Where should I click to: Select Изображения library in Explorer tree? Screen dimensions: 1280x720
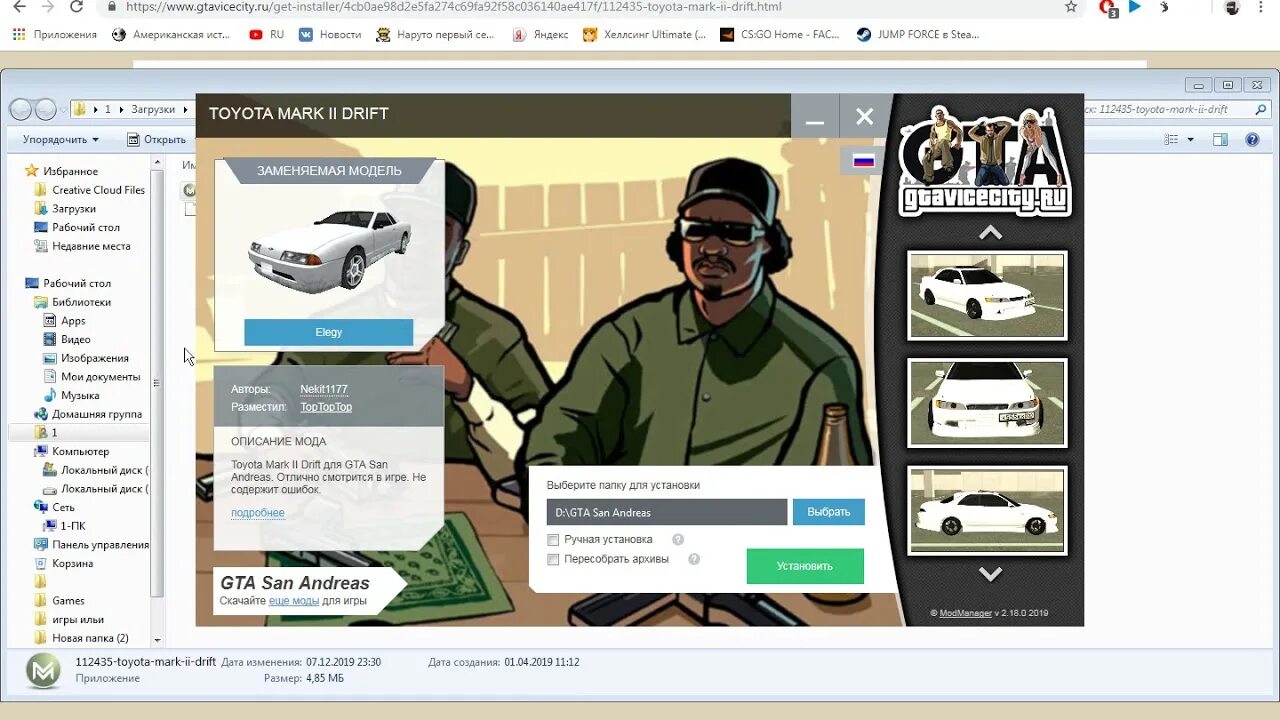click(x=86, y=358)
